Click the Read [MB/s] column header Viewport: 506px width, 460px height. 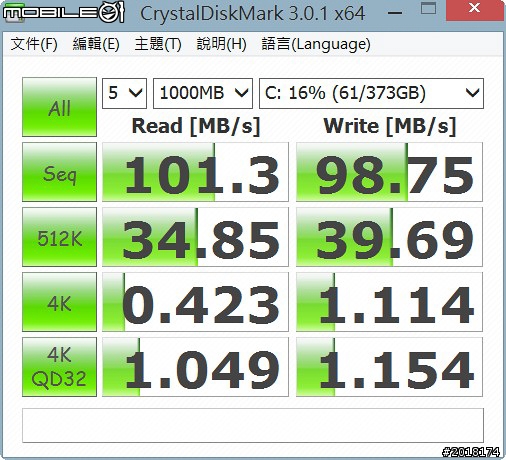196,126
